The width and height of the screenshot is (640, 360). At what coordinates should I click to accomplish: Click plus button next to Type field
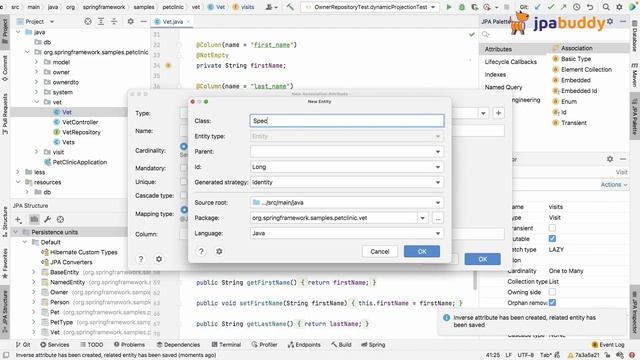tap(498, 113)
